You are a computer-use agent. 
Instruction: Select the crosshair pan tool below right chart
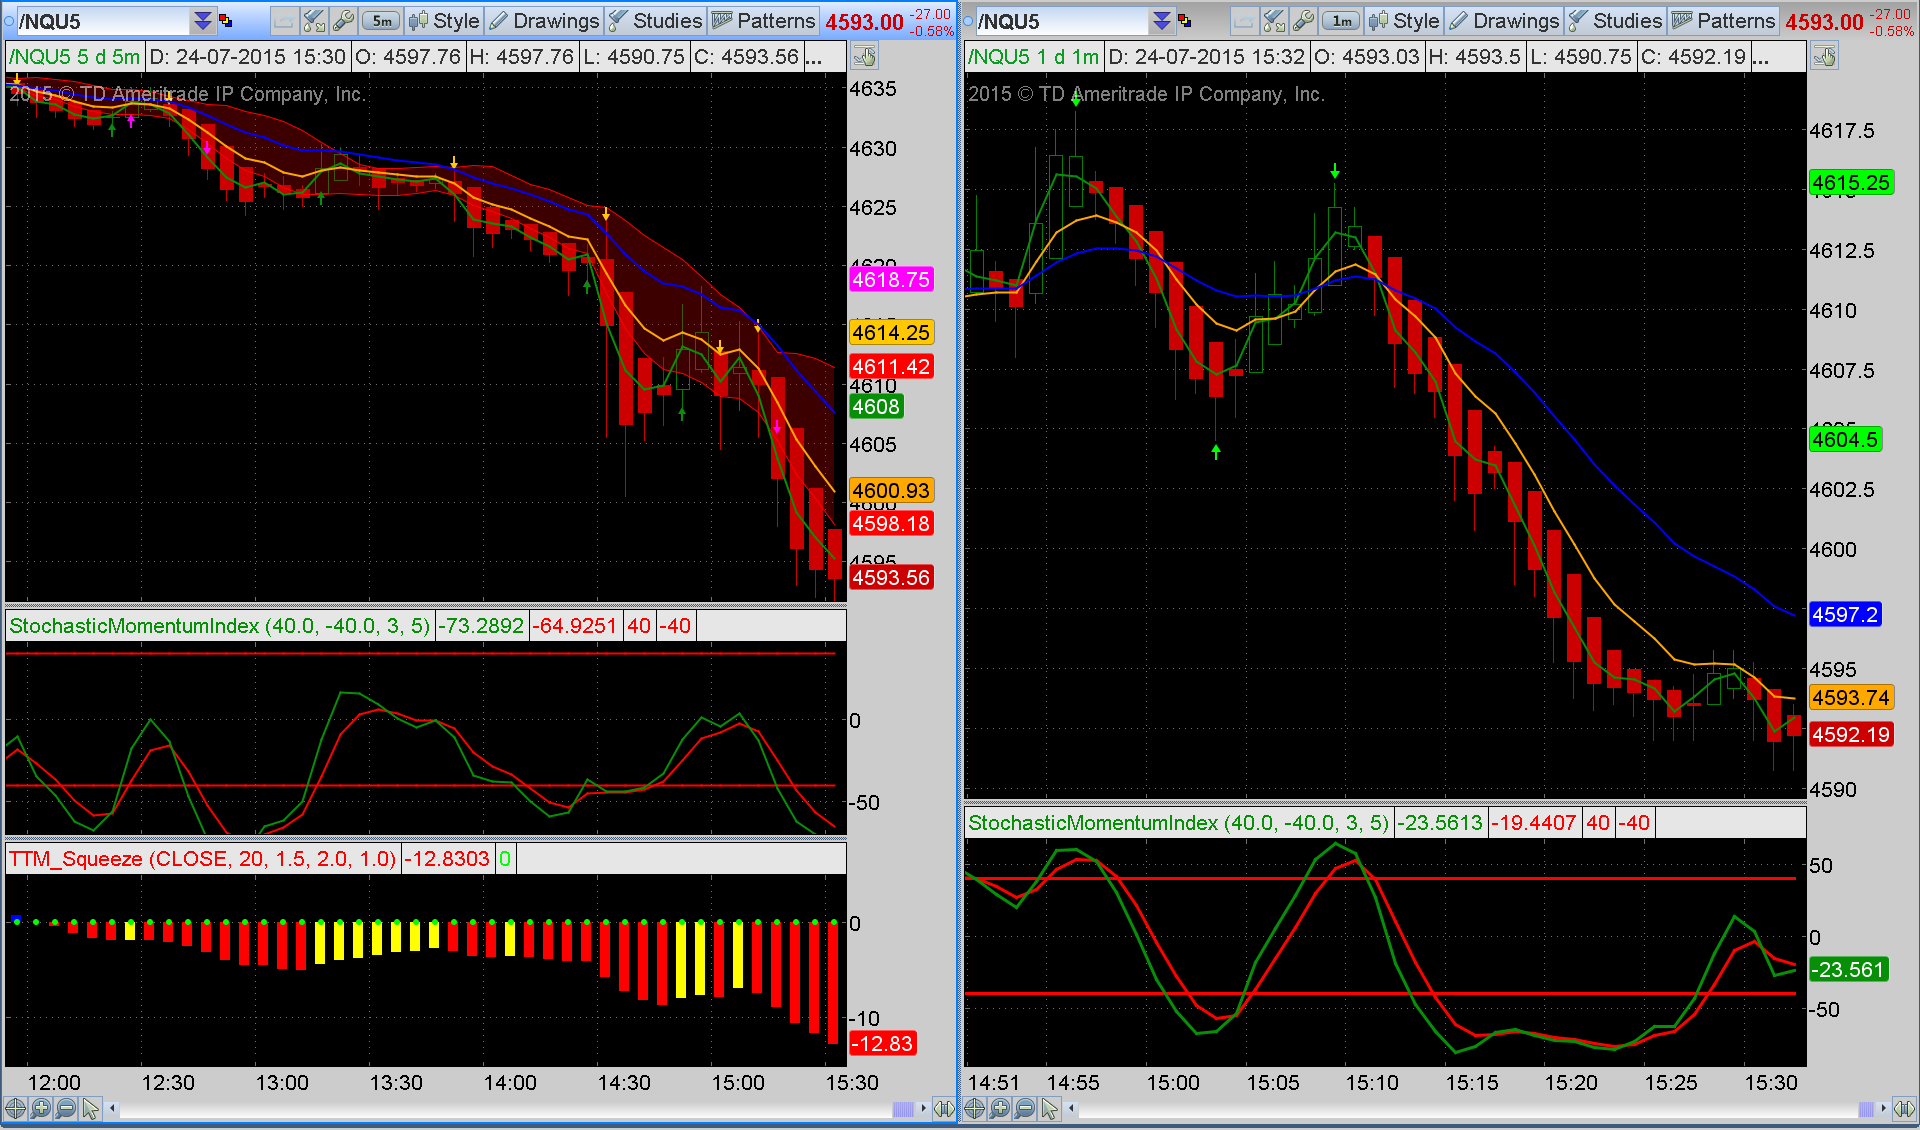coord(974,1108)
